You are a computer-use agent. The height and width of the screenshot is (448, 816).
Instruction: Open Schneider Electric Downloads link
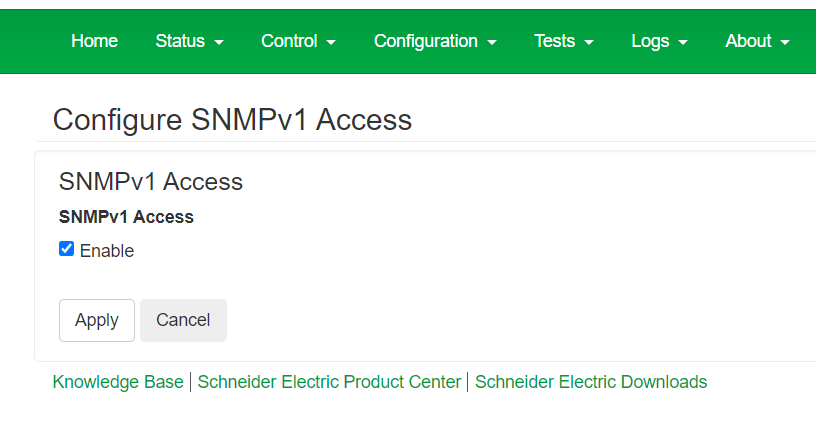[x=591, y=382]
